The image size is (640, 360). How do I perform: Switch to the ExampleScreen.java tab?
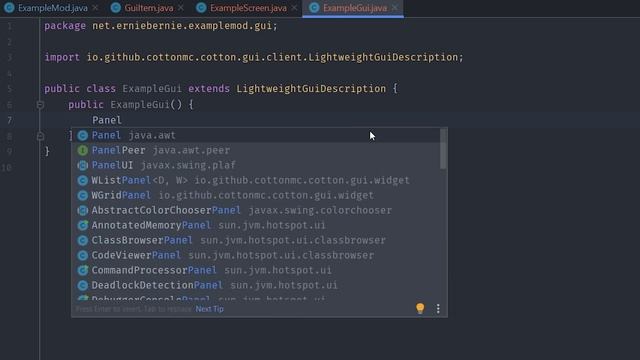coord(248,8)
